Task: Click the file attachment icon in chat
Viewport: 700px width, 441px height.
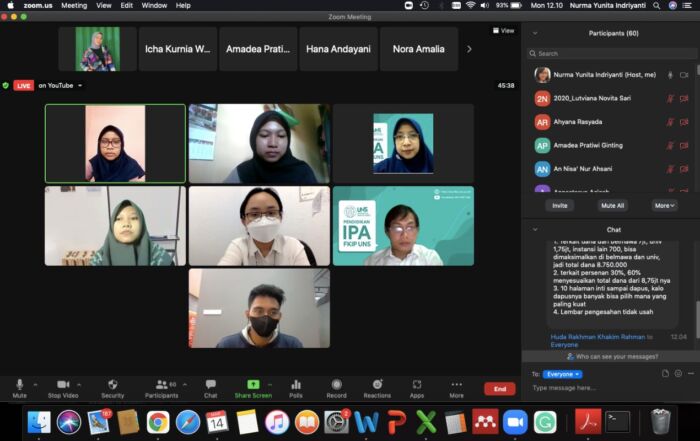Action: tap(665, 374)
